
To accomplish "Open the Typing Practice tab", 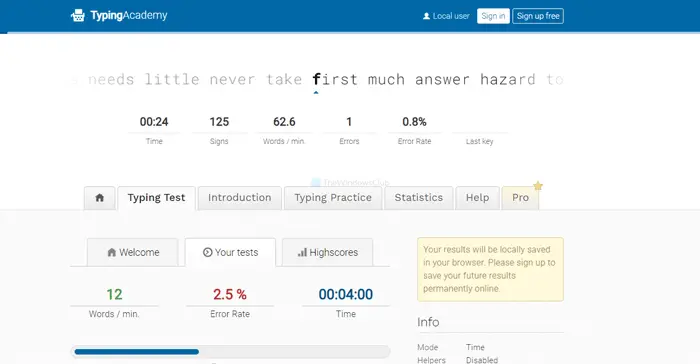I will pos(333,198).
